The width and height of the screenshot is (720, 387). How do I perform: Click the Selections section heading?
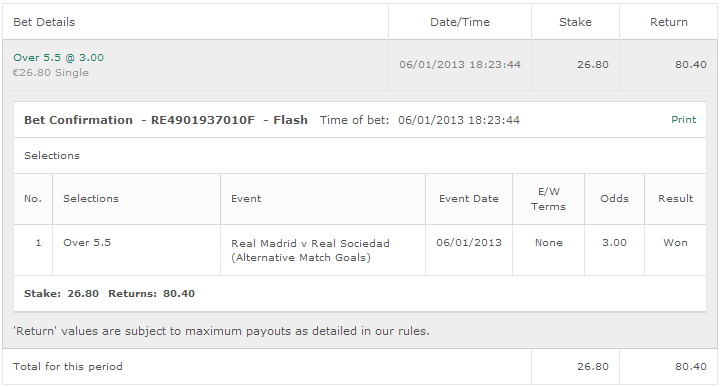tap(52, 156)
